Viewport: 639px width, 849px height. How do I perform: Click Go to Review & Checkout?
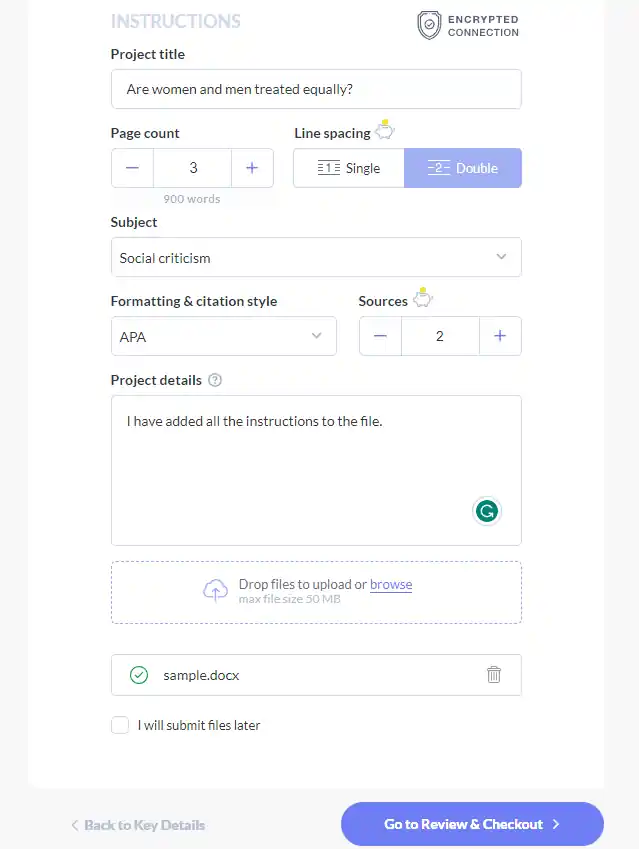[x=471, y=824]
